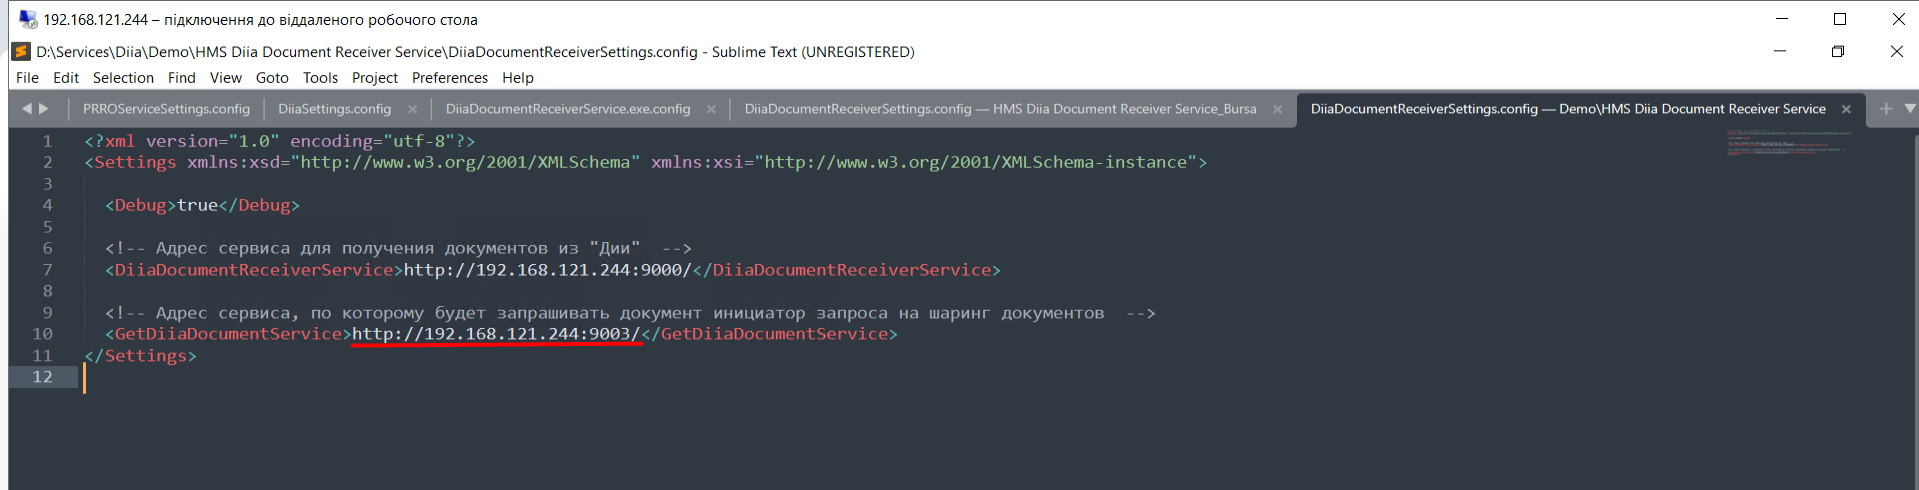
Task: Switch to the DiiaSettings.config tab
Action: [x=334, y=109]
